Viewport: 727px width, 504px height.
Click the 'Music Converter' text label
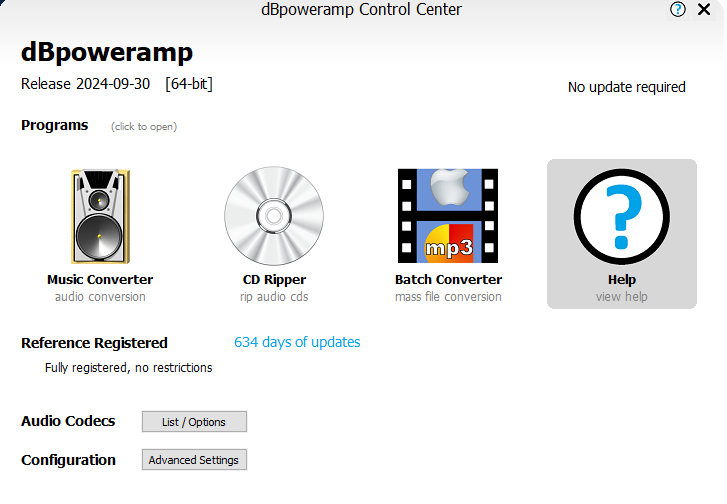[x=100, y=280]
